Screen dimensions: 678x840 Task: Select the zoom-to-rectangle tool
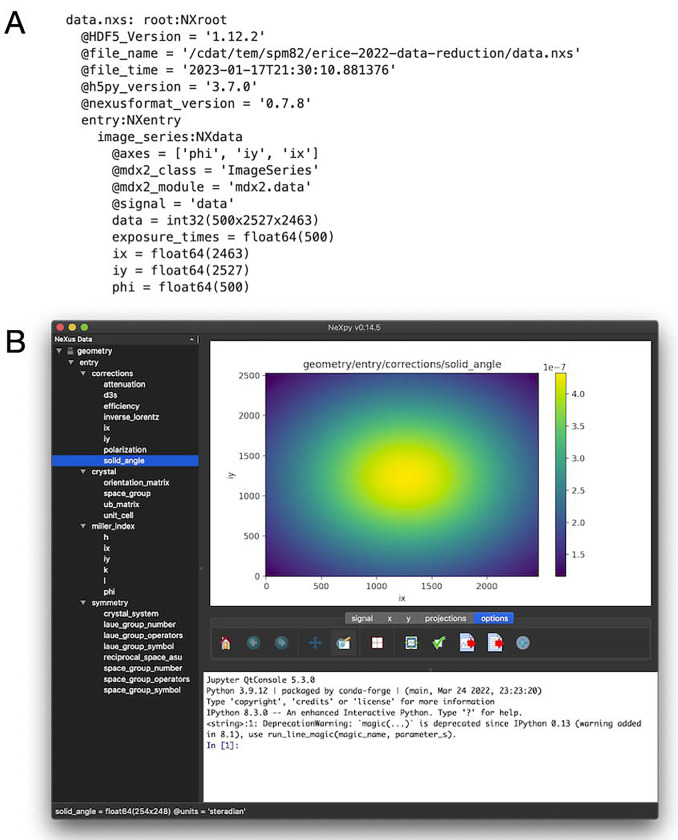pyautogui.click(x=343, y=643)
